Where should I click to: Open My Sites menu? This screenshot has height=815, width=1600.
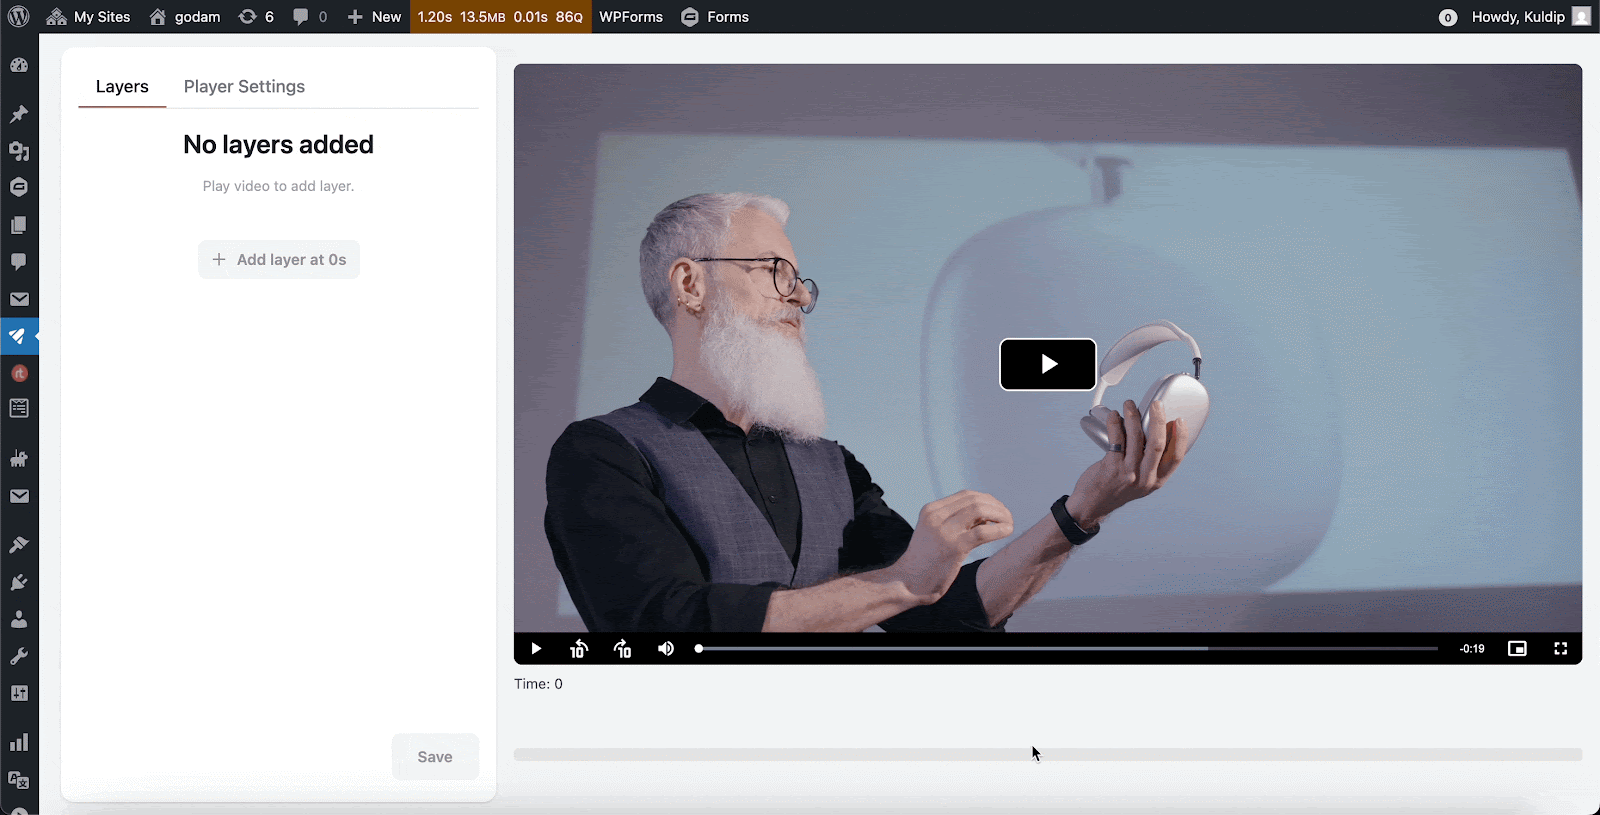89,17
